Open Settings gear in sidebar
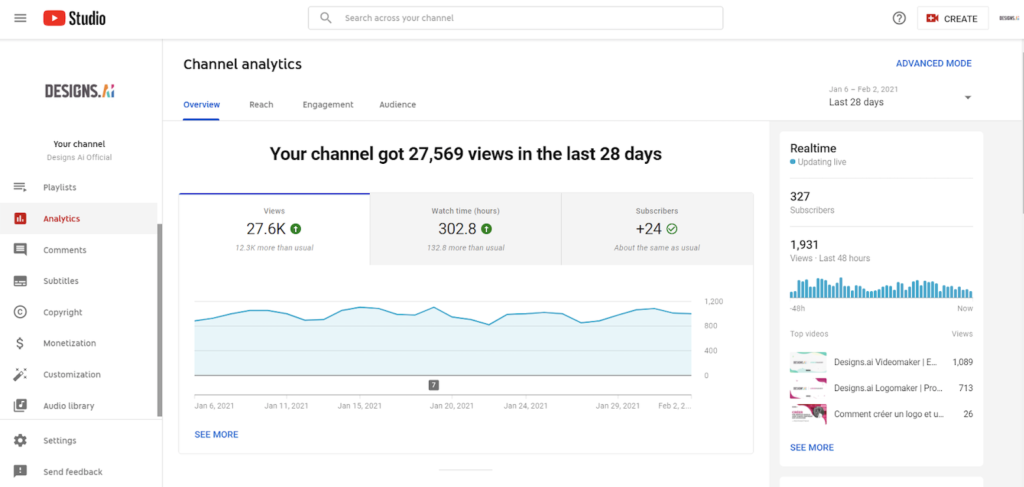The height and width of the screenshot is (487, 1024). coord(20,440)
